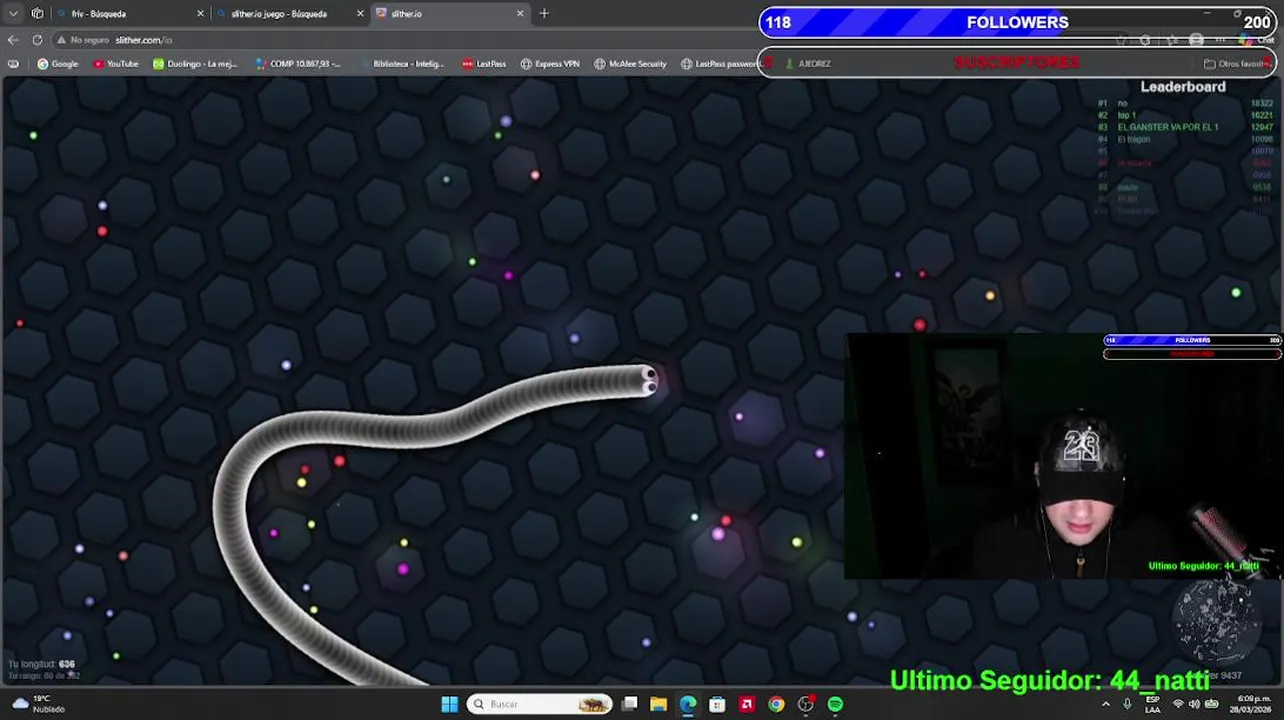Open the red AMD app on taskbar
Image resolution: width=1284 pixels, height=720 pixels.
pos(746,705)
